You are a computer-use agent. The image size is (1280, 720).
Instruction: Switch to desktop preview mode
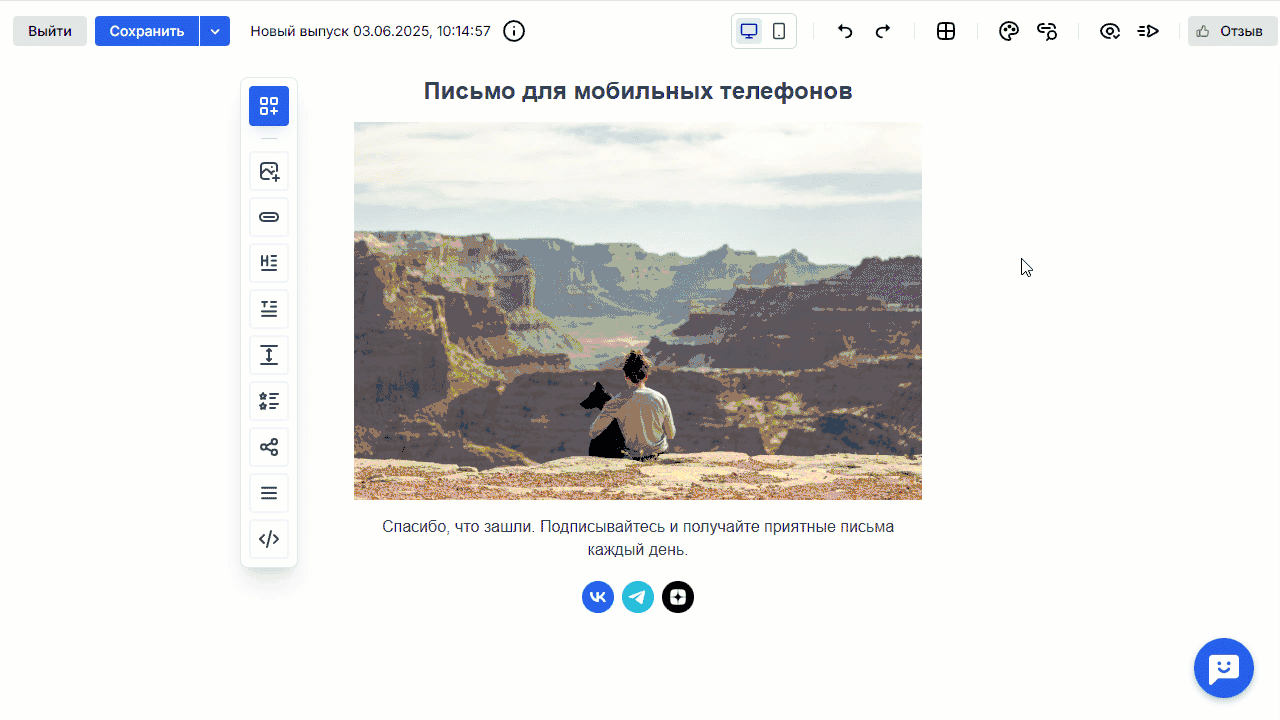(x=749, y=31)
